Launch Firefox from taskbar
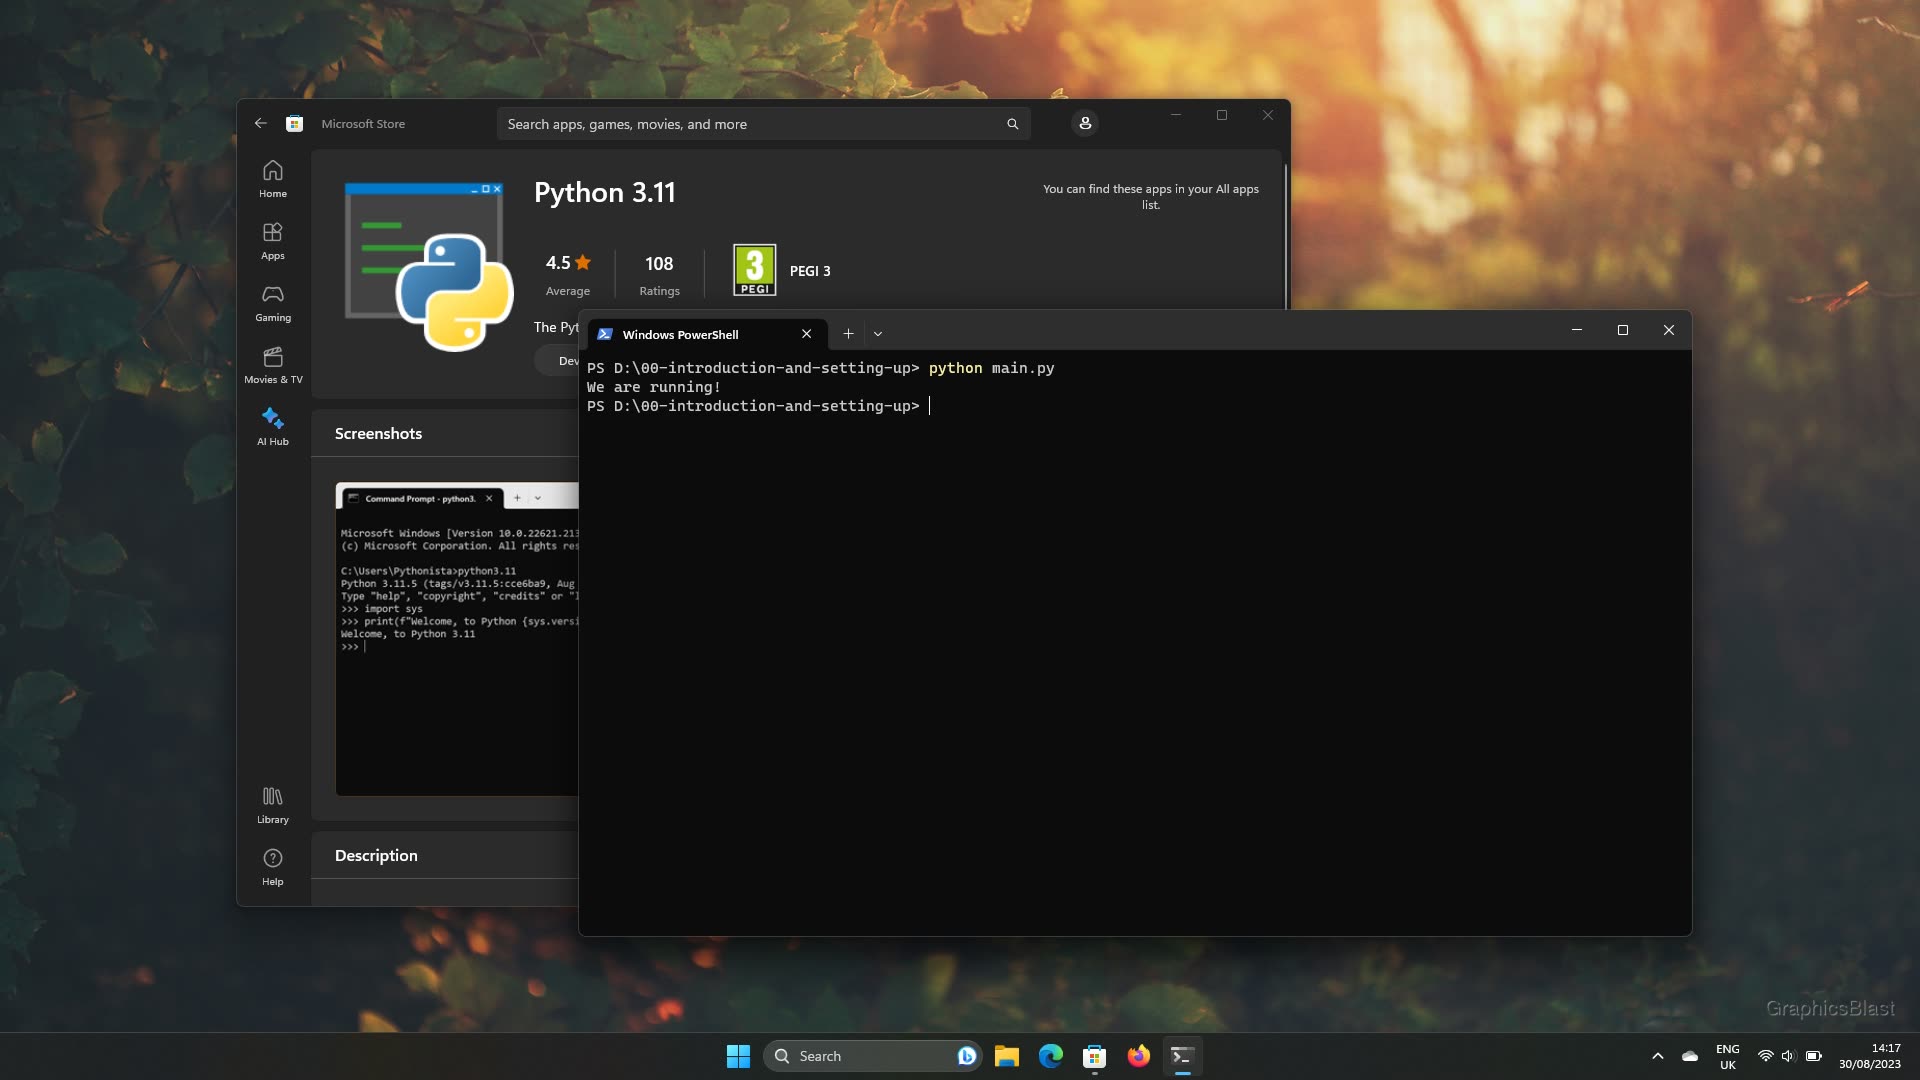1920x1080 pixels. click(x=1138, y=1056)
